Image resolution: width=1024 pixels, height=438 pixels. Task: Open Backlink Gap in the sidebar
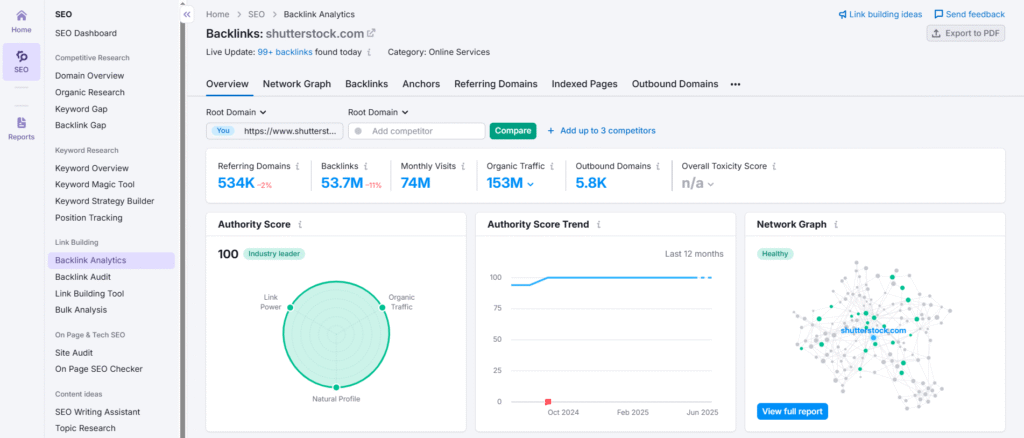click(80, 125)
